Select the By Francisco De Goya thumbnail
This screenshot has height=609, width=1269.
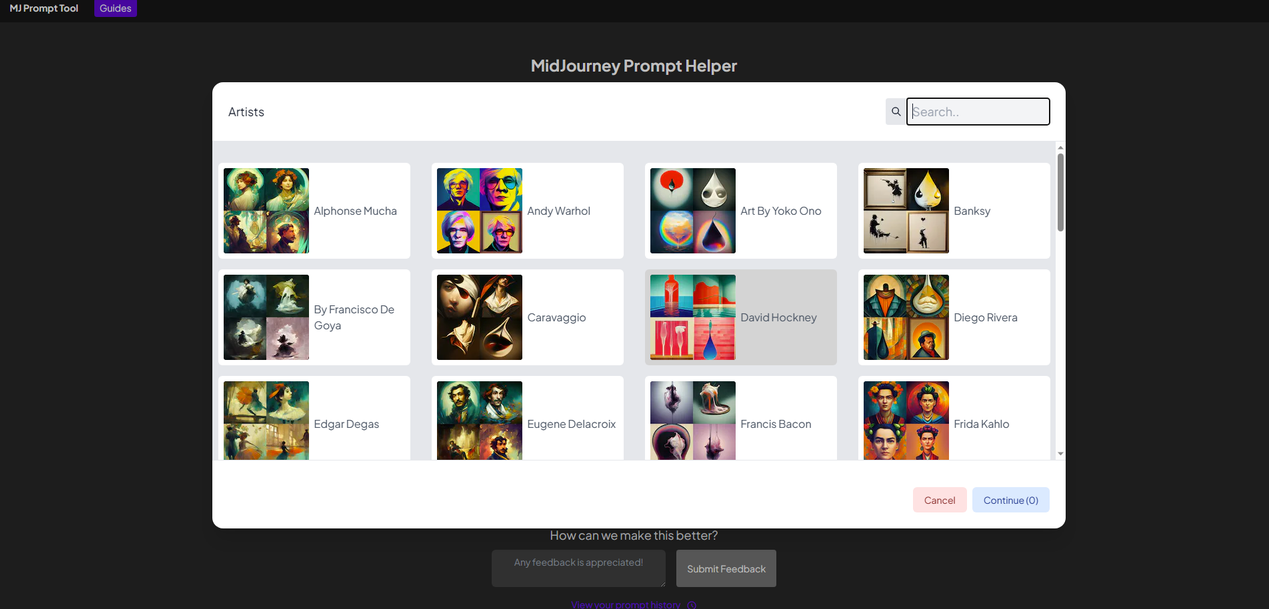pos(266,317)
